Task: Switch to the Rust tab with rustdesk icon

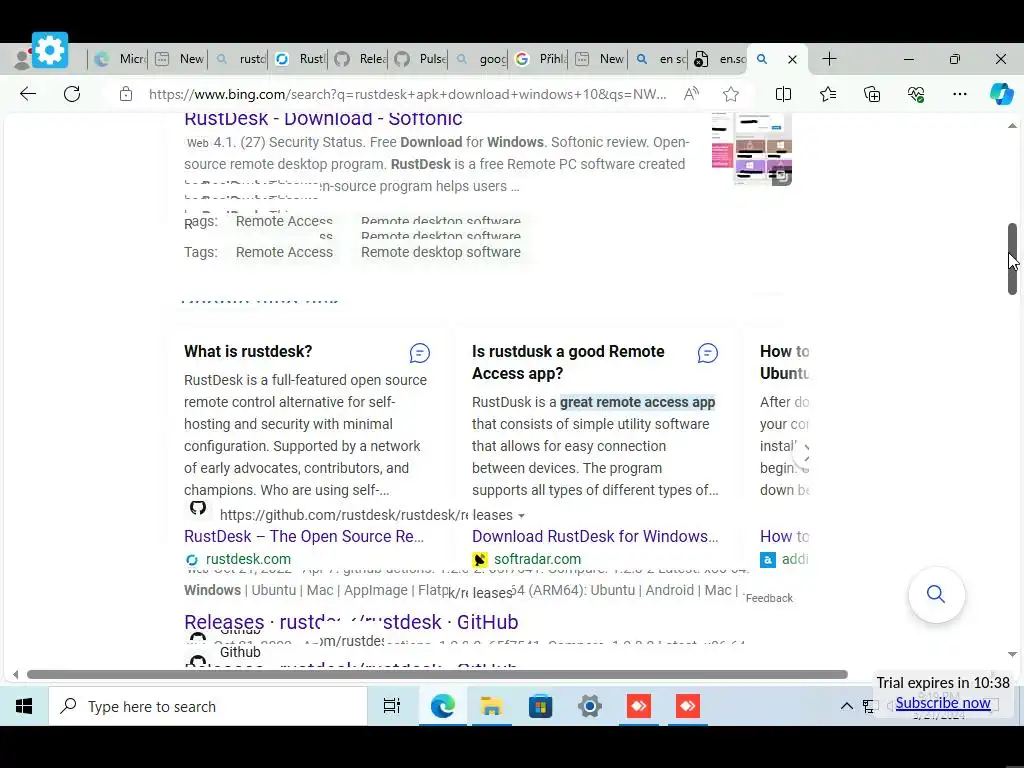Action: point(300,59)
